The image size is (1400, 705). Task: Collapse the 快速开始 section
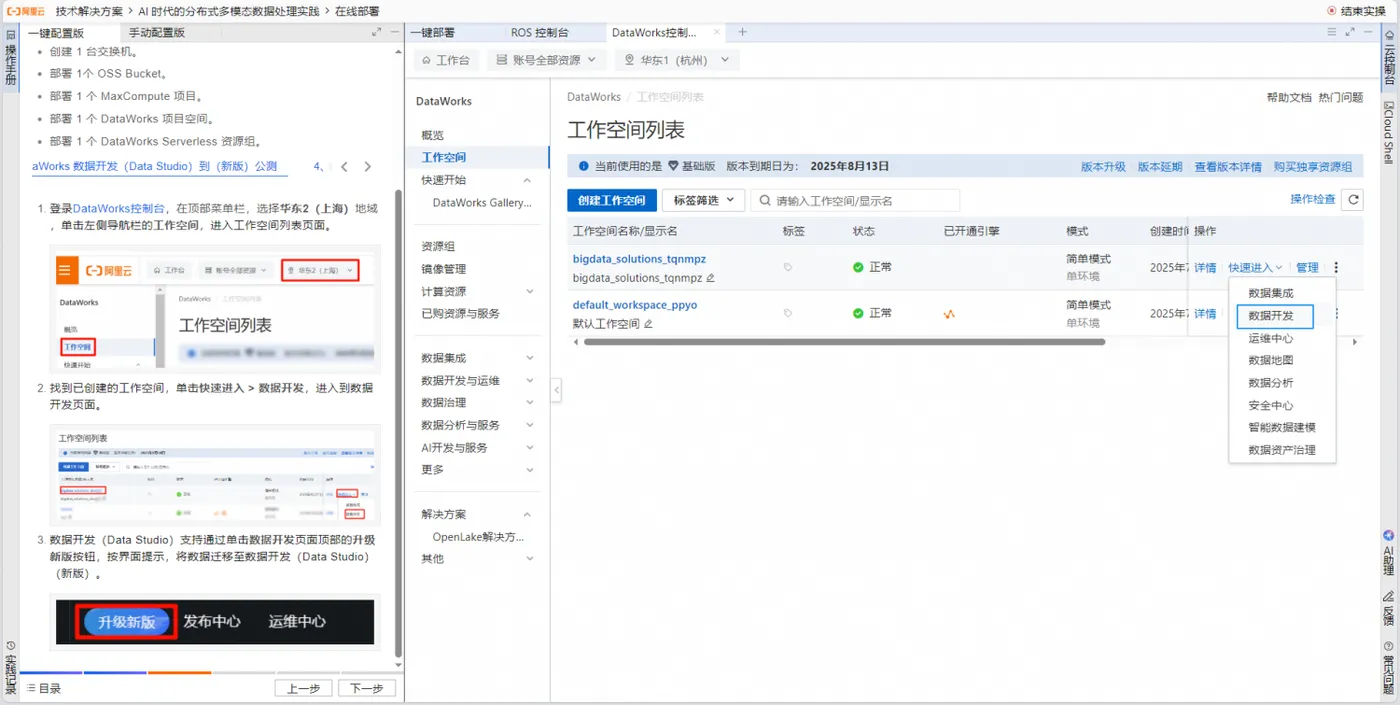(528, 180)
